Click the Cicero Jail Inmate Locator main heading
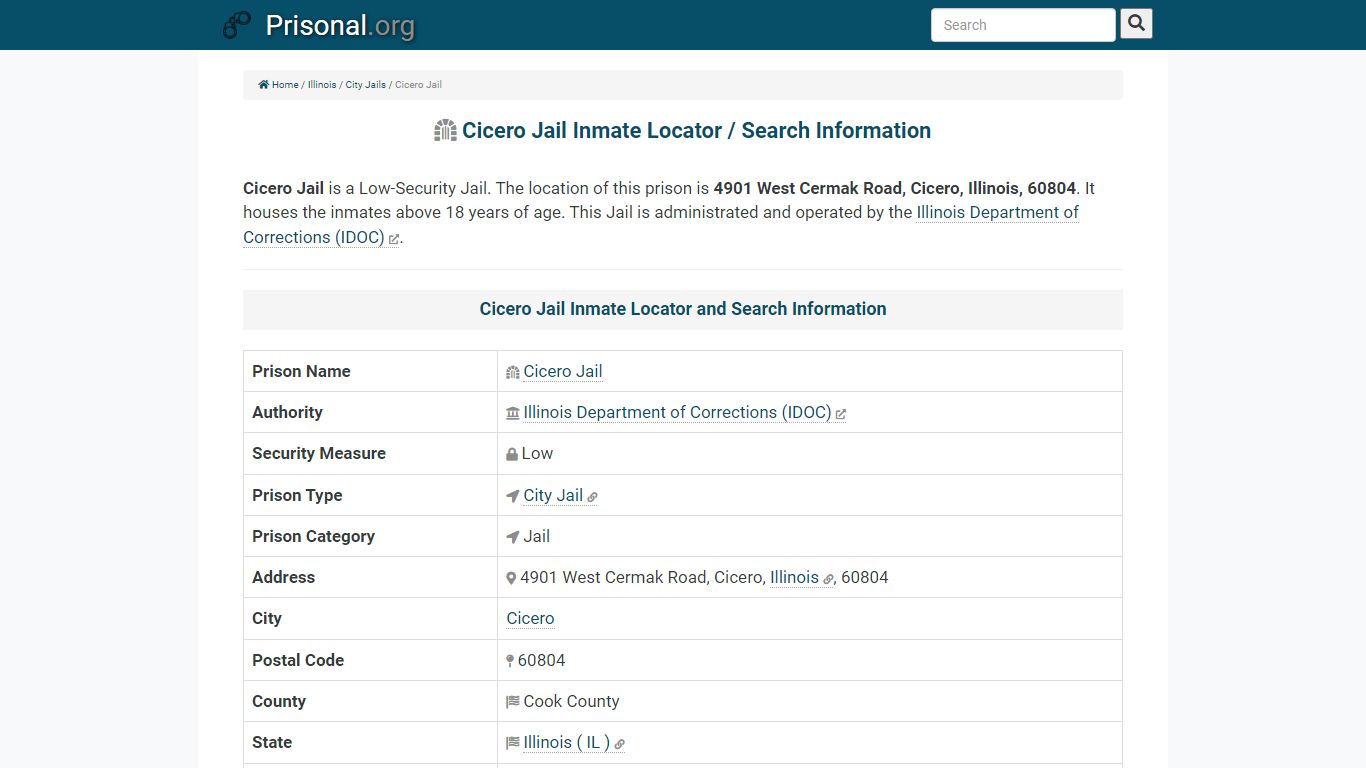The width and height of the screenshot is (1366, 768). coord(696,131)
